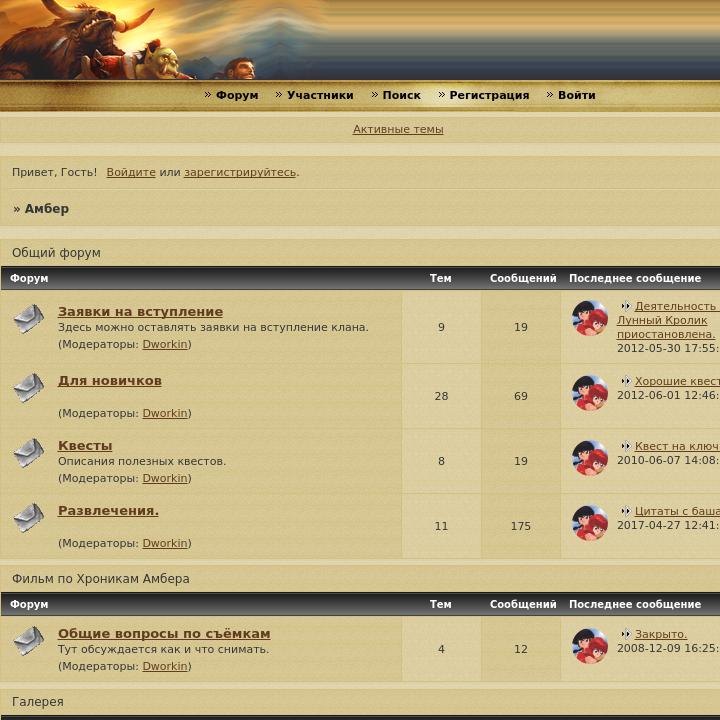
Task: Click the Галерея category heading
Action: point(38,702)
